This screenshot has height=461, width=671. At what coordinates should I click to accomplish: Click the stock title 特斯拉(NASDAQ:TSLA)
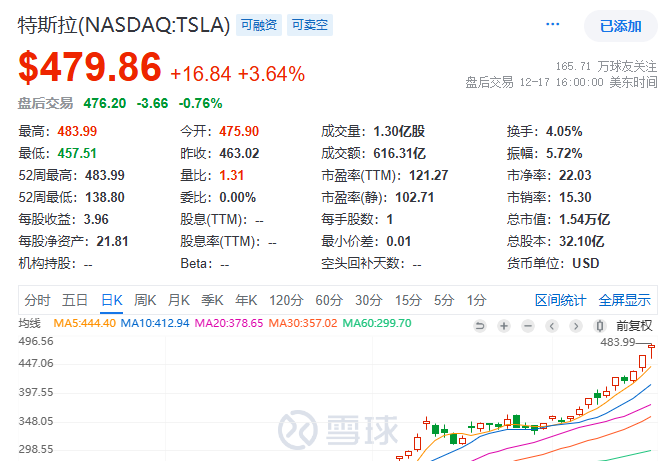click(x=124, y=25)
